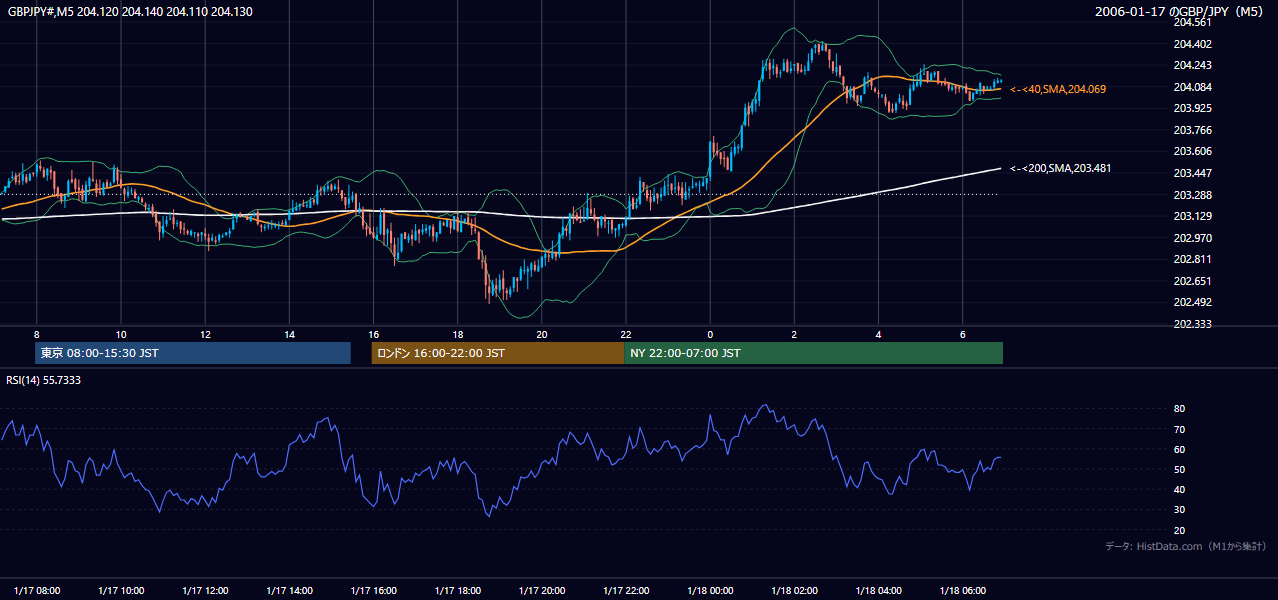Viewport: 1278px width, 600px height.
Task: Click price level 203.288 on price axis
Action: 1192,195
